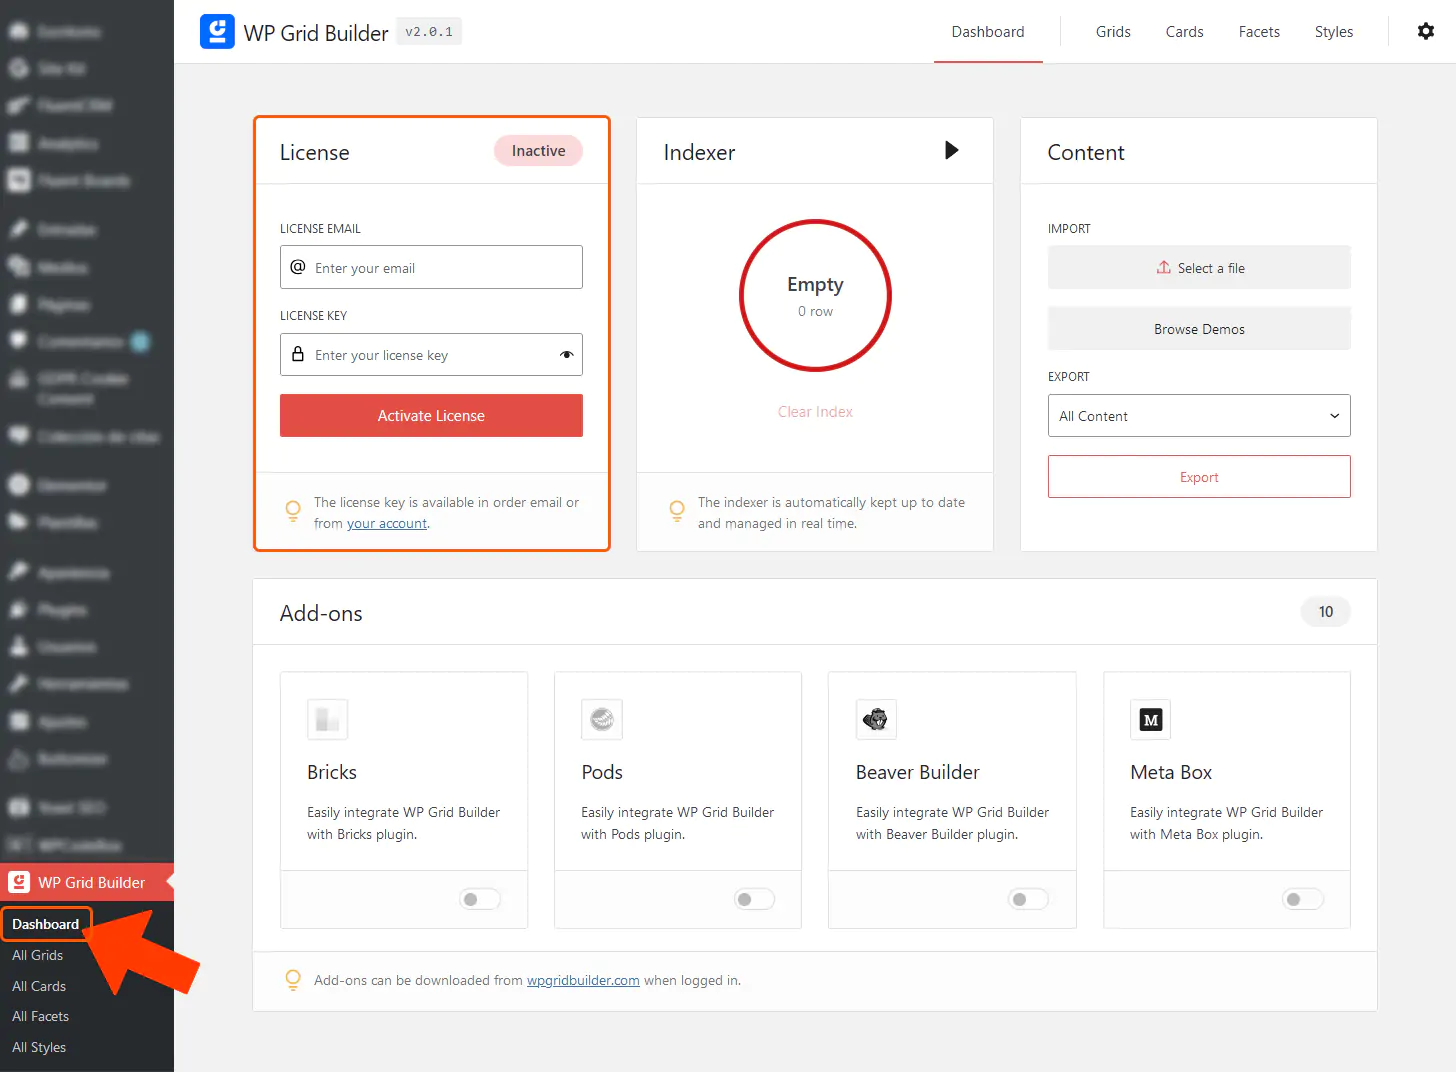Enable the Meta Box add-on toggle
Image resolution: width=1456 pixels, height=1072 pixels.
(x=1302, y=899)
